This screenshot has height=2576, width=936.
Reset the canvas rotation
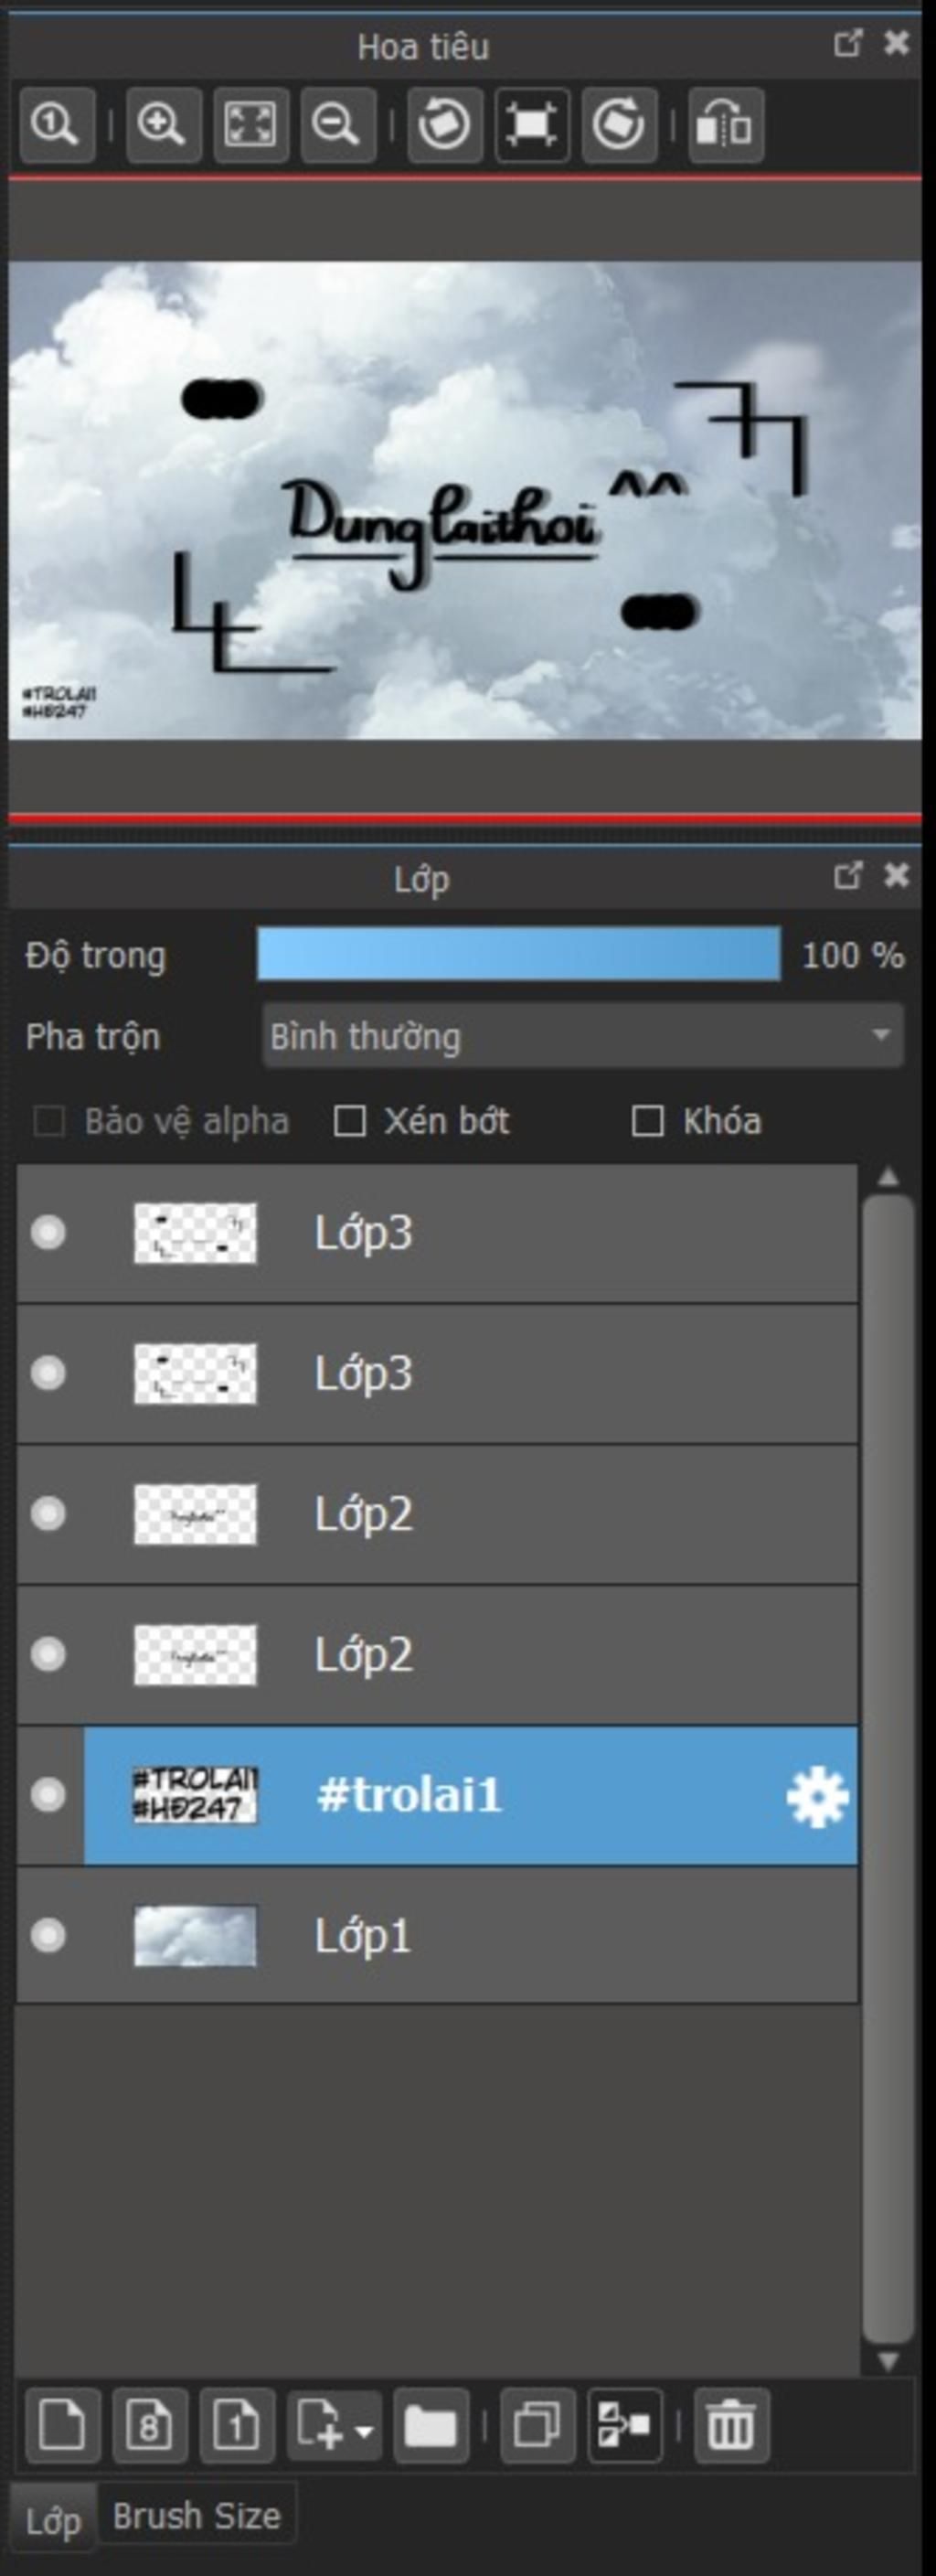coord(532,125)
